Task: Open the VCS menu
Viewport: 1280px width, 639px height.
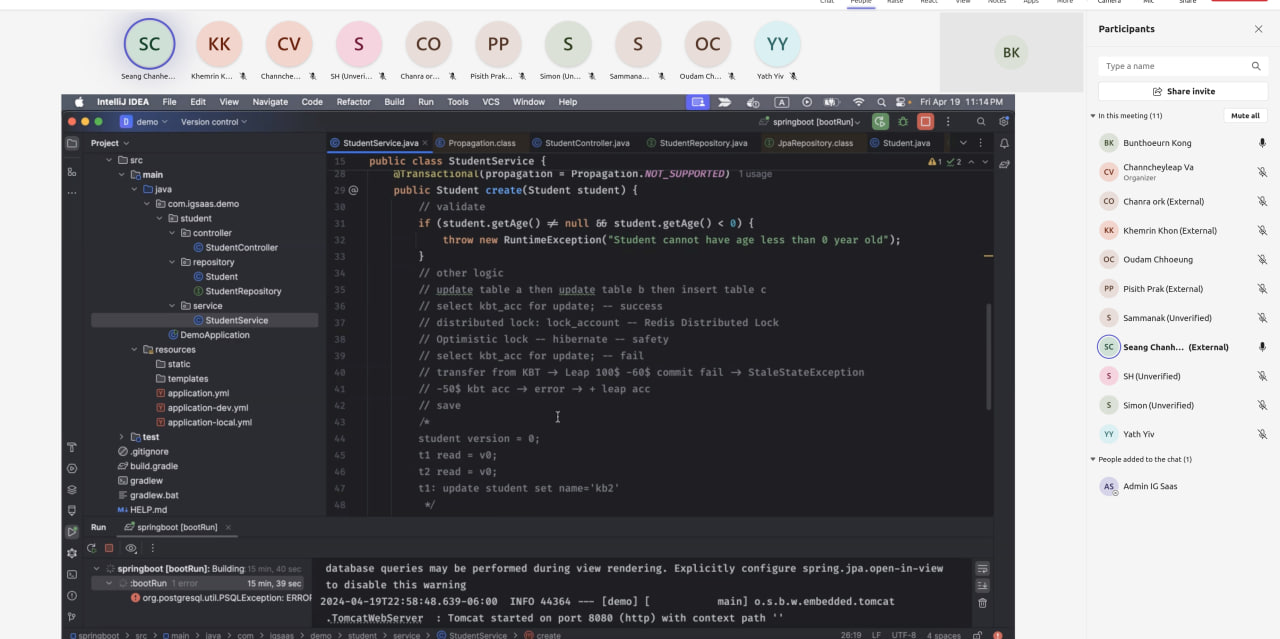Action: click(x=491, y=102)
